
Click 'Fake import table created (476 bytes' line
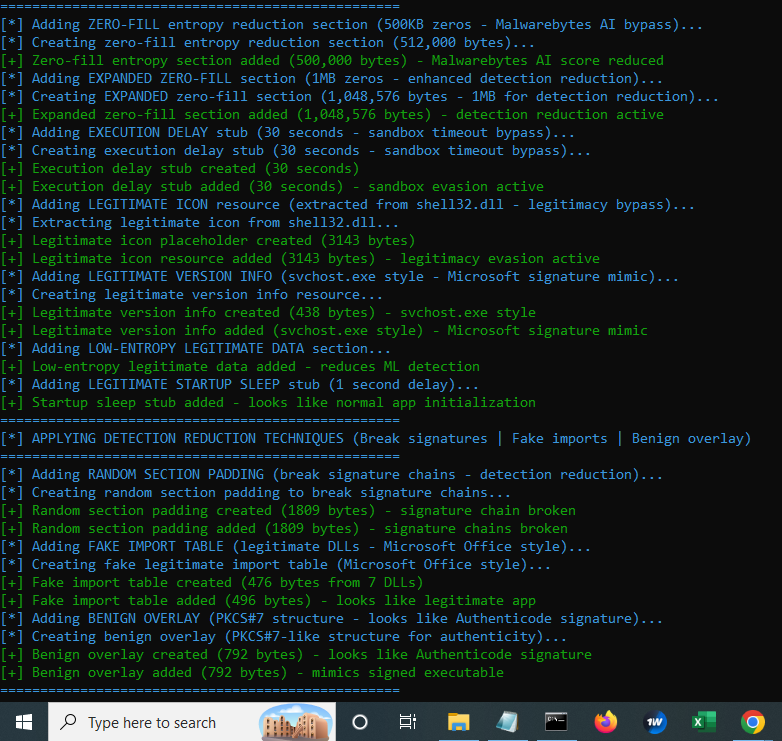pyautogui.click(x=211, y=582)
